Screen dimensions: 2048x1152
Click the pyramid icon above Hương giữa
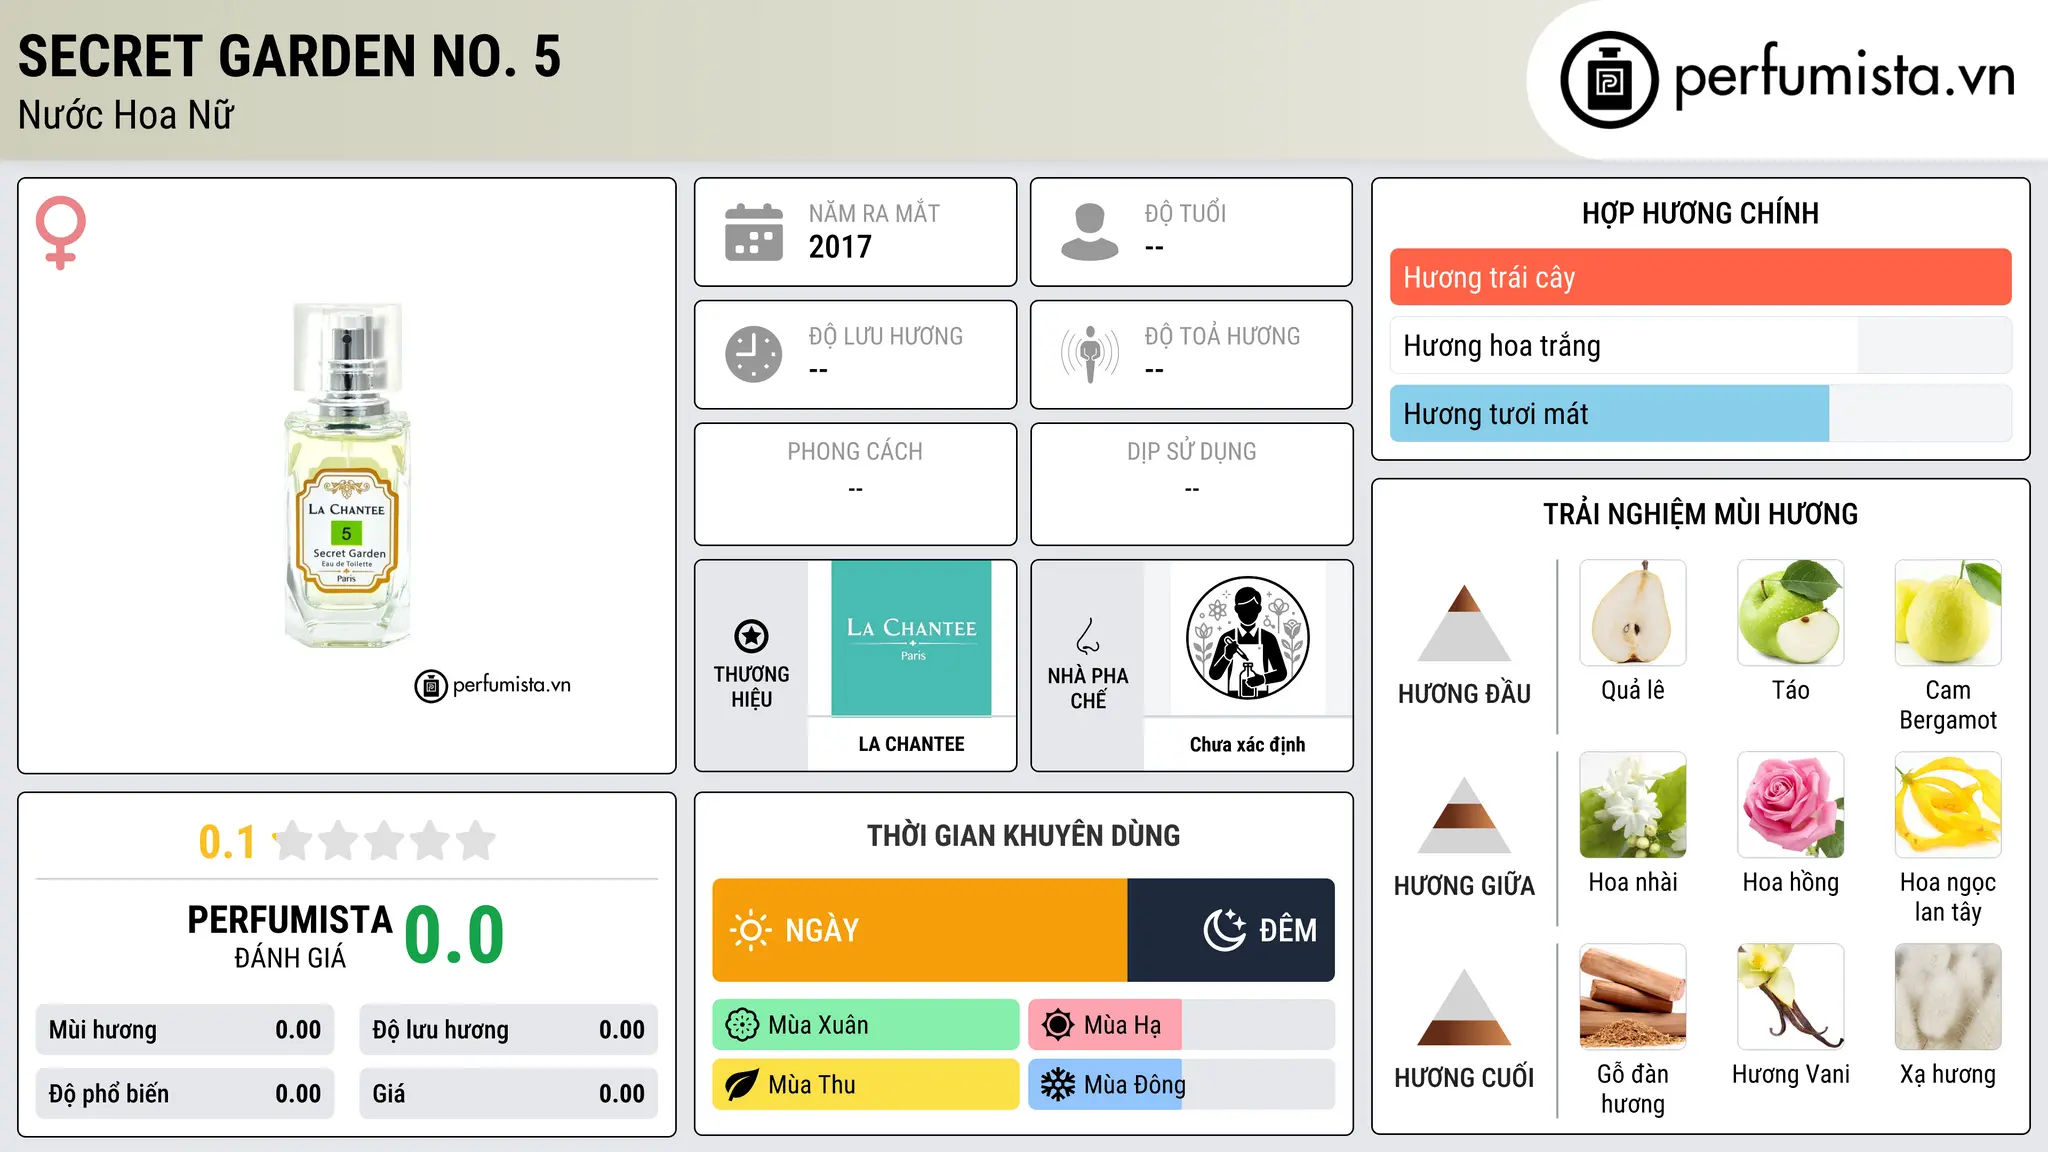tap(1464, 815)
